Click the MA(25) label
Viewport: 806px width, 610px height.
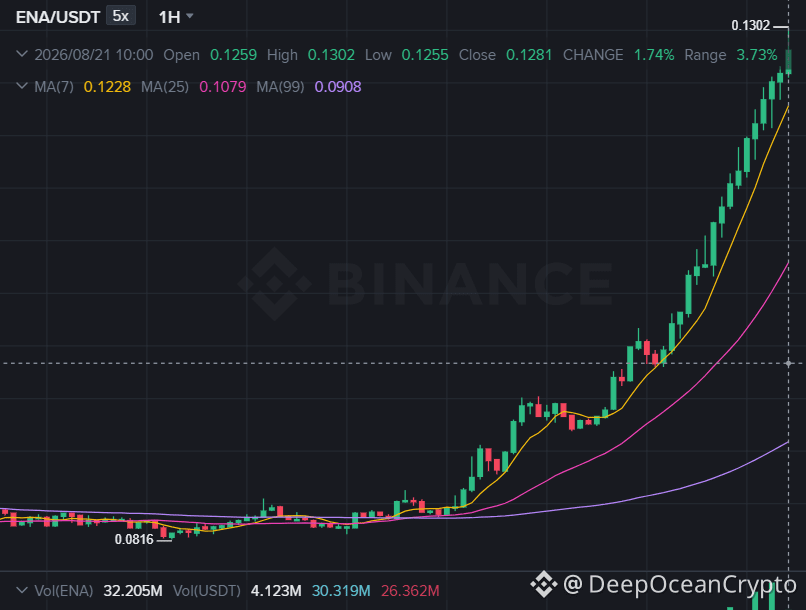coord(165,86)
